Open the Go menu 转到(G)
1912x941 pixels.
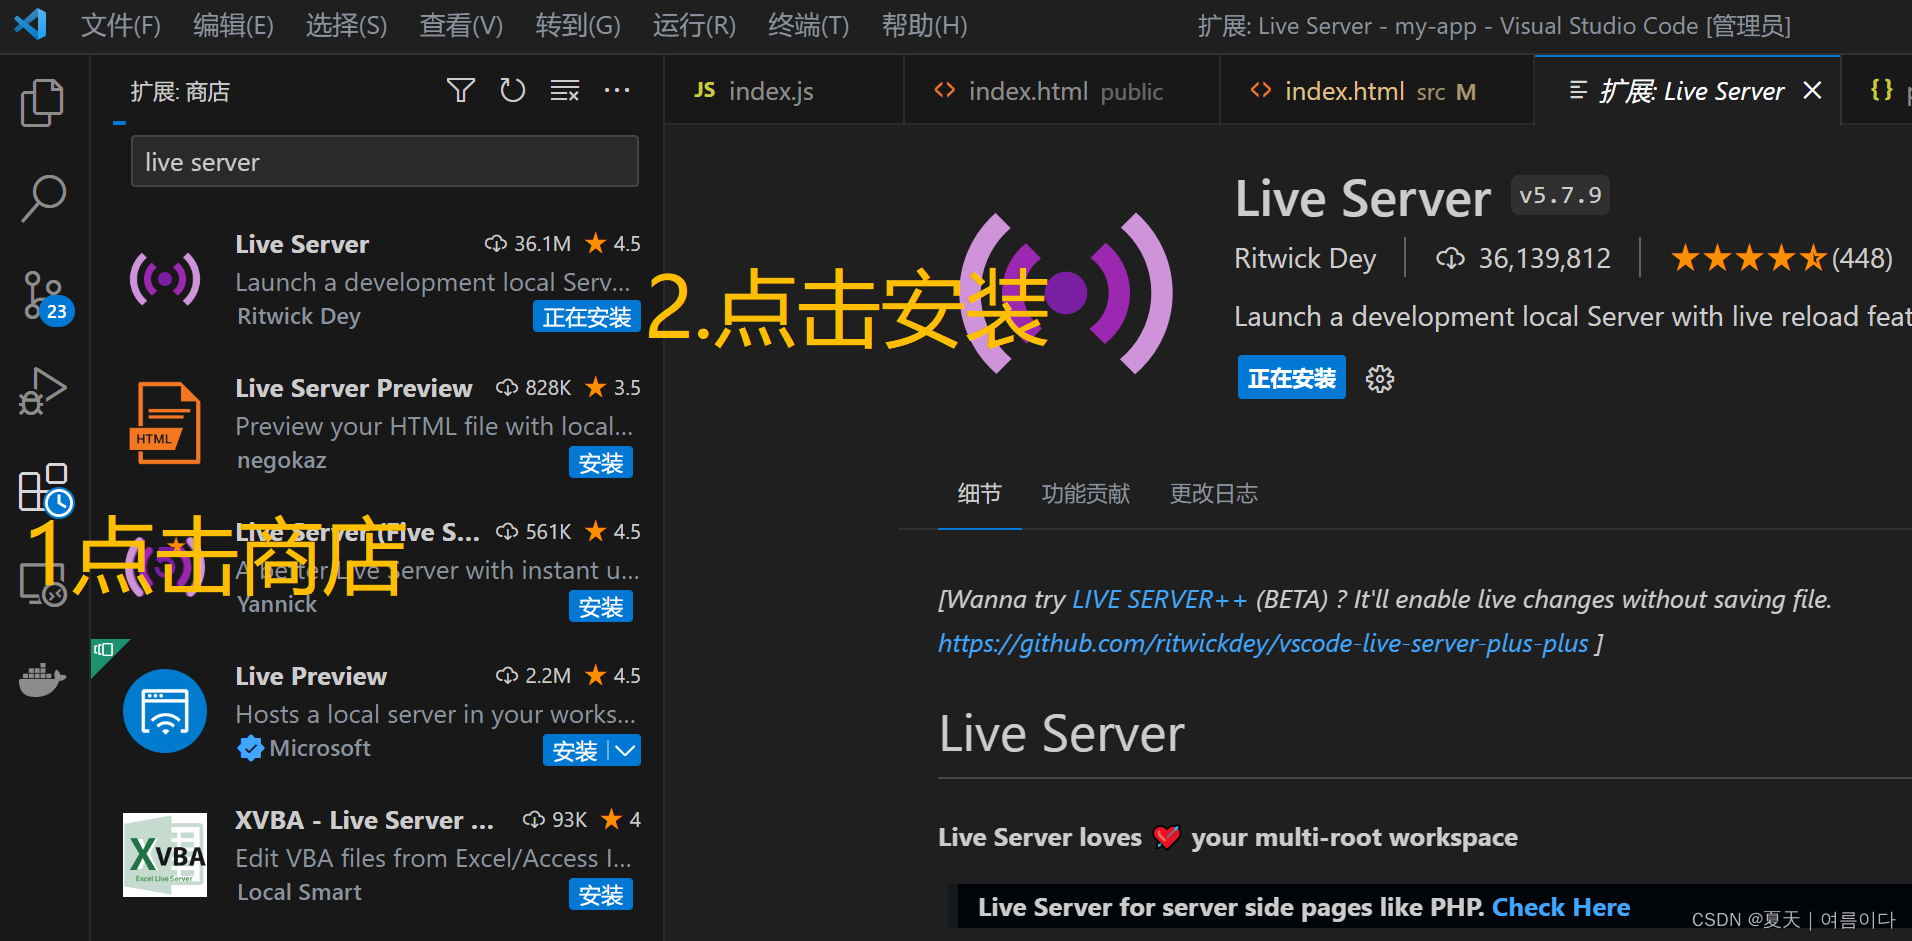(x=578, y=25)
